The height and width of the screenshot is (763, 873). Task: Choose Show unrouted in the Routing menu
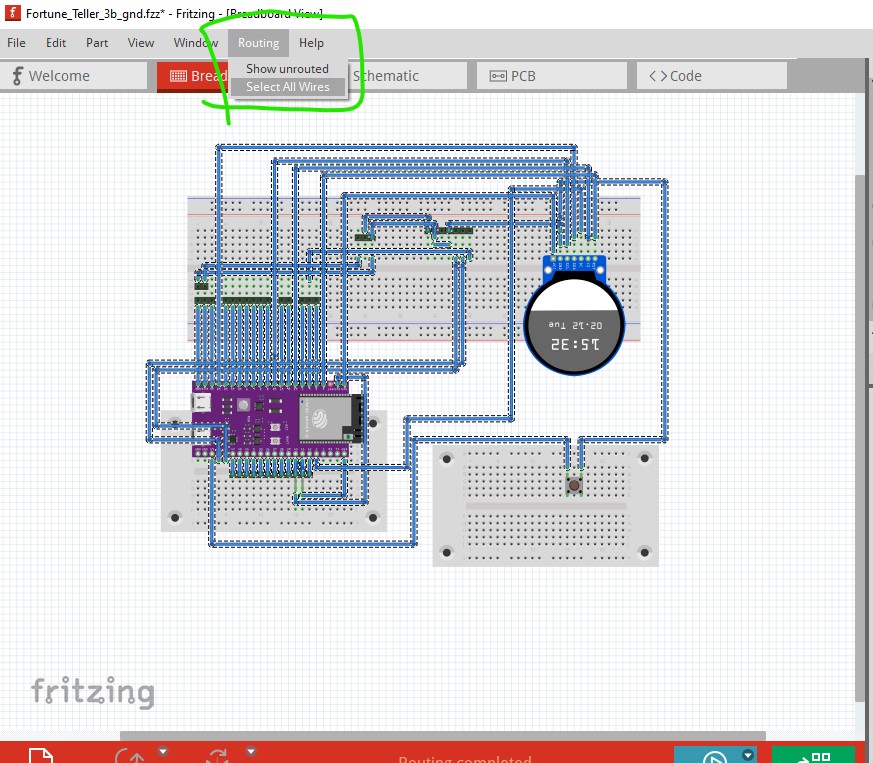pos(288,69)
